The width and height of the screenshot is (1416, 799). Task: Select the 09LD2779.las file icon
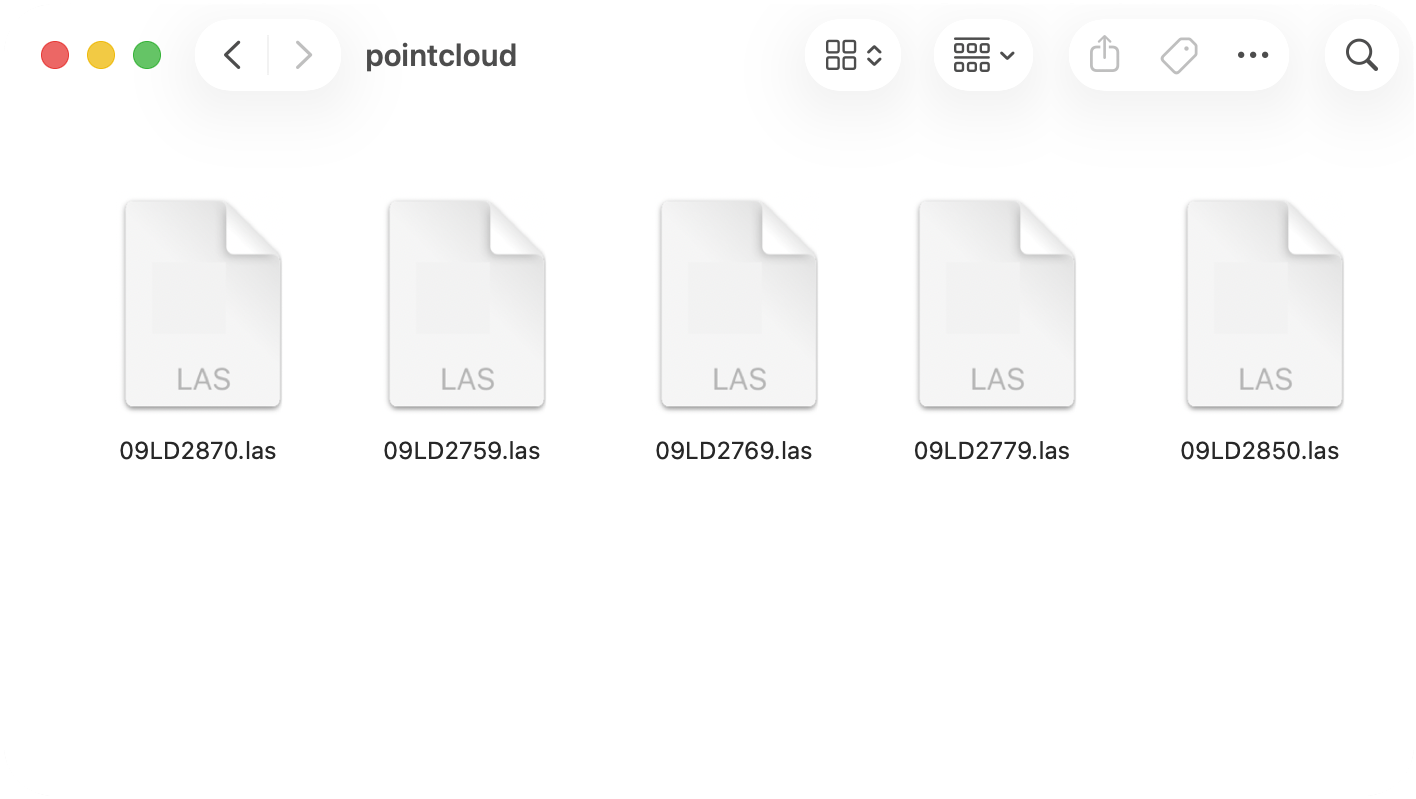(x=997, y=304)
